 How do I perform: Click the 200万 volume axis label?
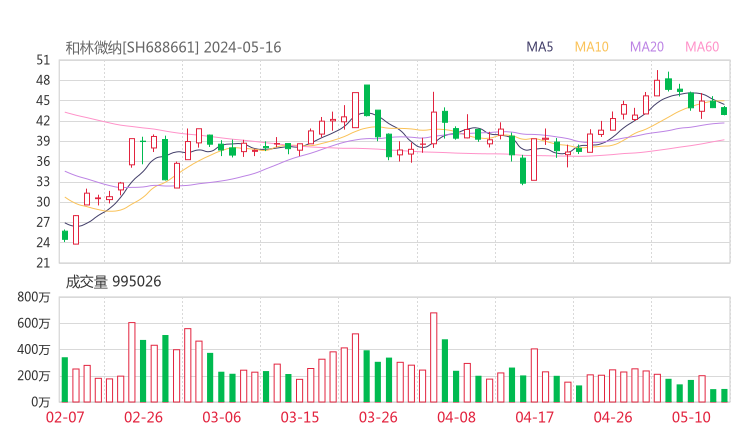34,376
